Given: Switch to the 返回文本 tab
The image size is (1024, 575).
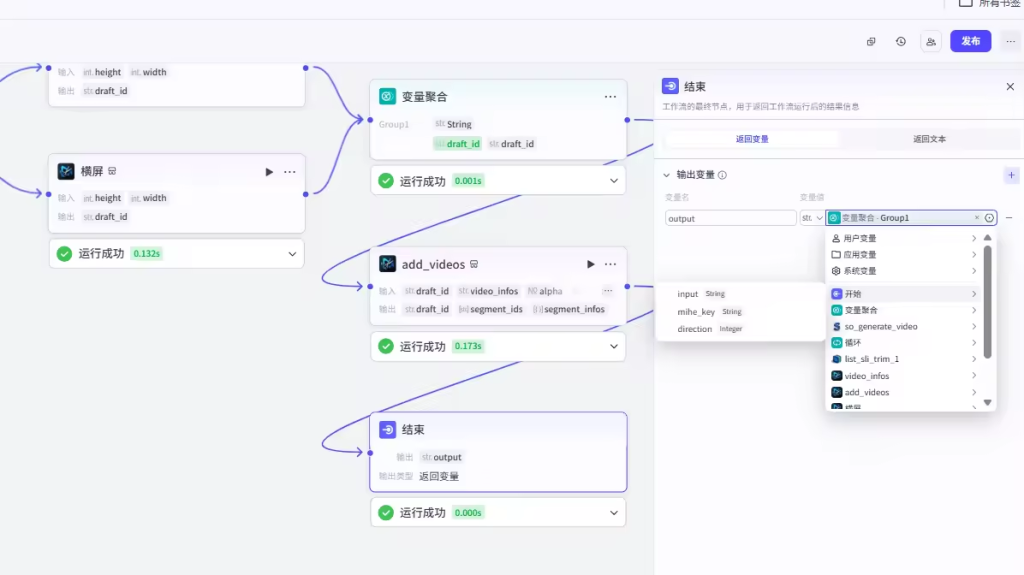Looking at the screenshot, I should [929, 139].
